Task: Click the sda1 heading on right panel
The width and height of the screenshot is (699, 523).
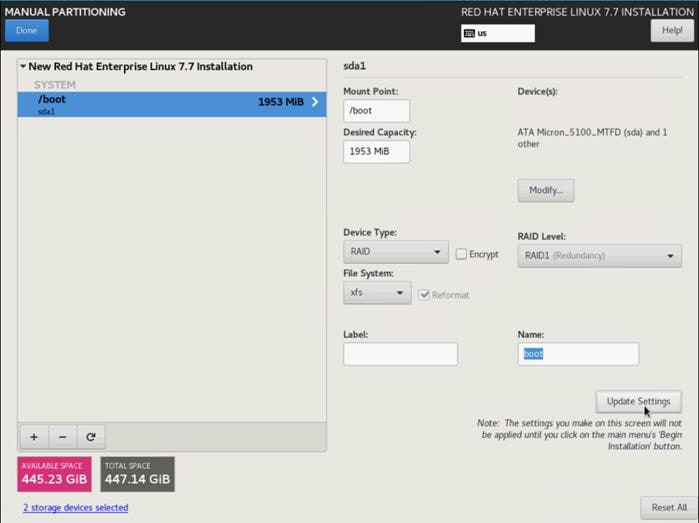Action: pyautogui.click(x=354, y=66)
